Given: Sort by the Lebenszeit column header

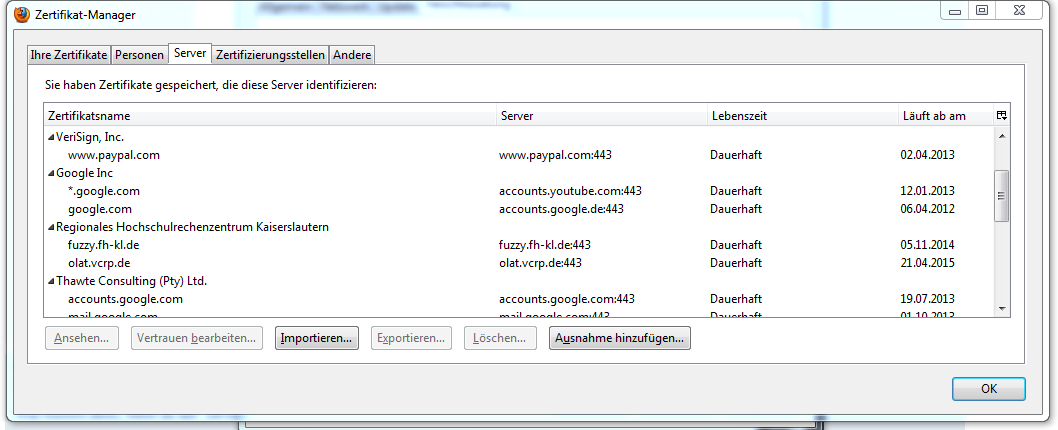Looking at the screenshot, I should (803, 116).
